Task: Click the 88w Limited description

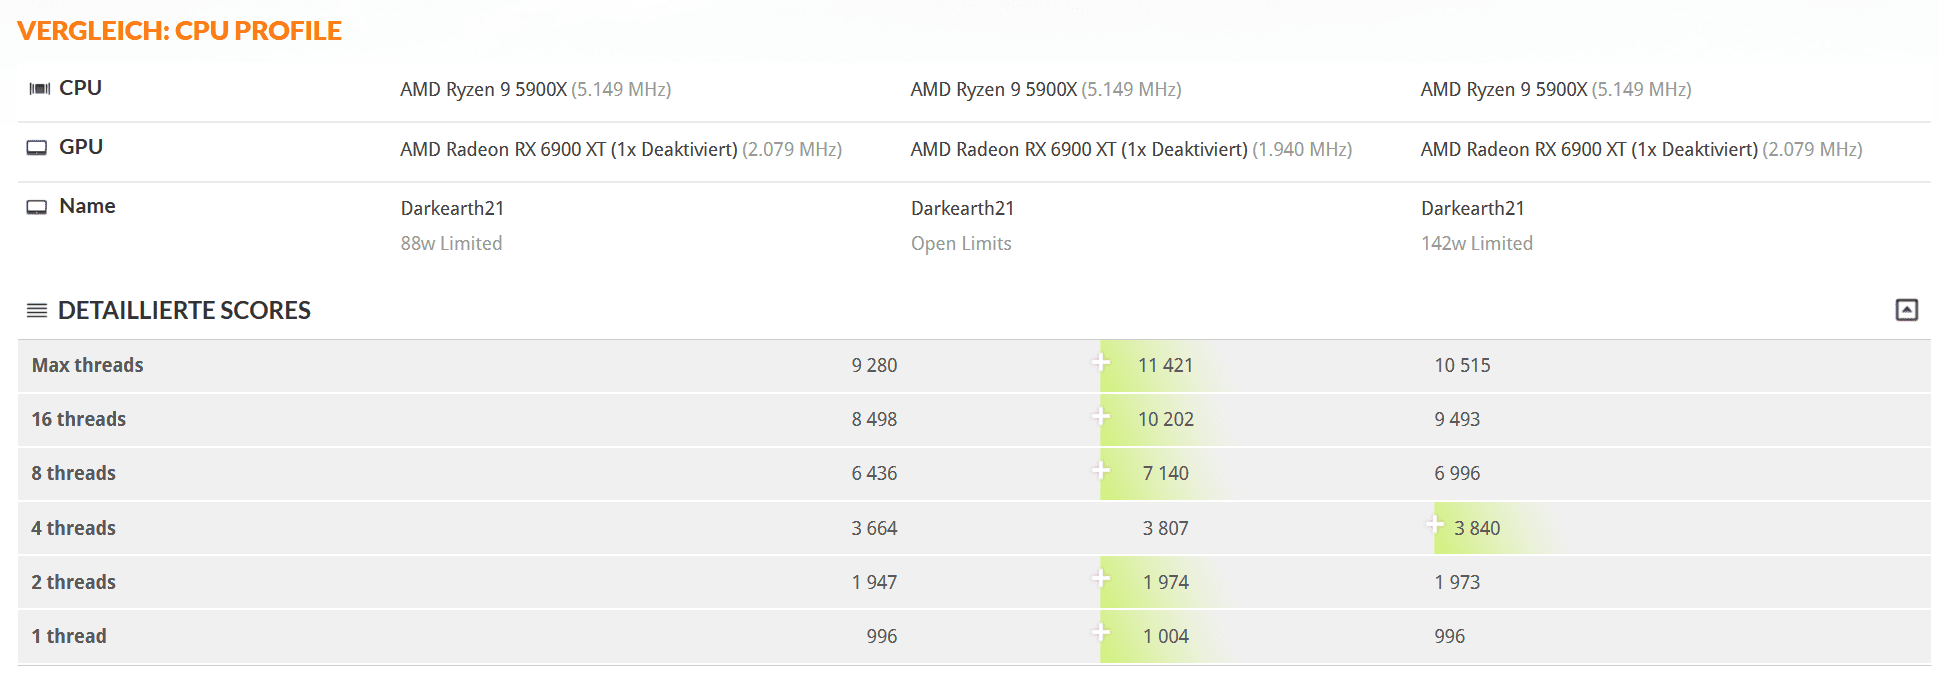Action: point(451,243)
